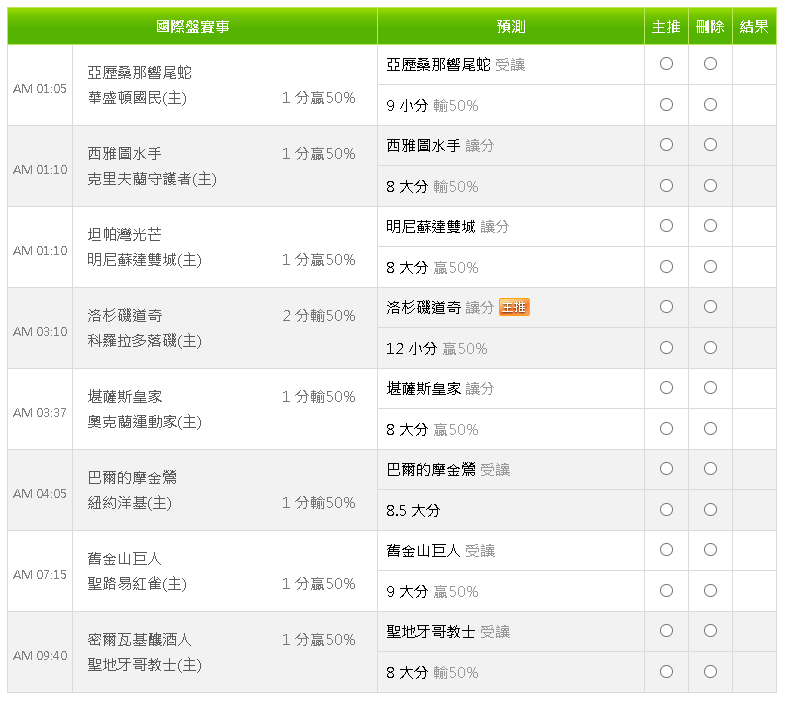Image resolution: width=786 pixels, height=701 pixels.
Task: Click team name 華盛頓國民(主)
Action: pyautogui.click(x=137, y=98)
